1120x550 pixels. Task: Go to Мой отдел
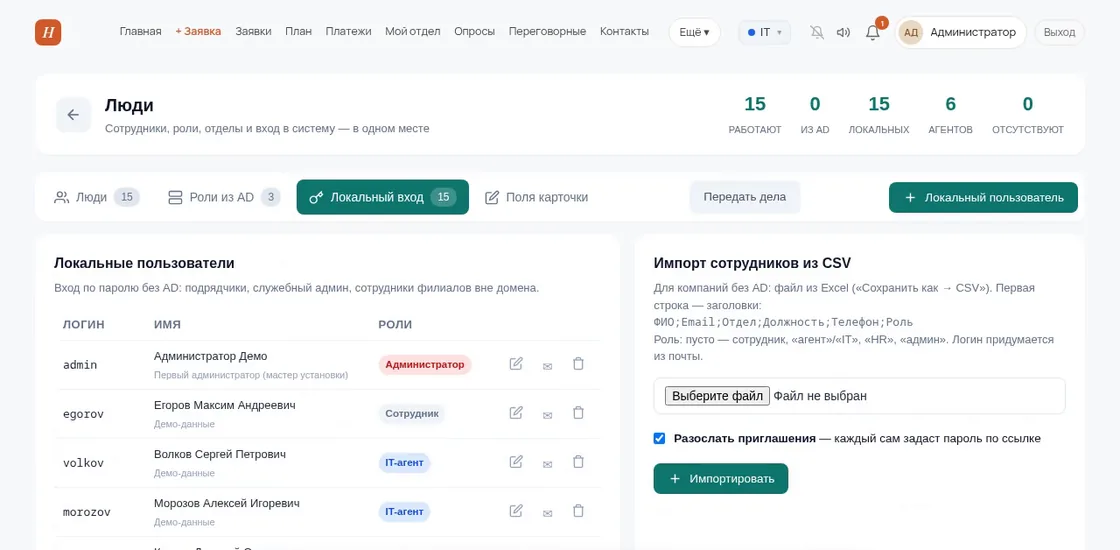tap(413, 31)
